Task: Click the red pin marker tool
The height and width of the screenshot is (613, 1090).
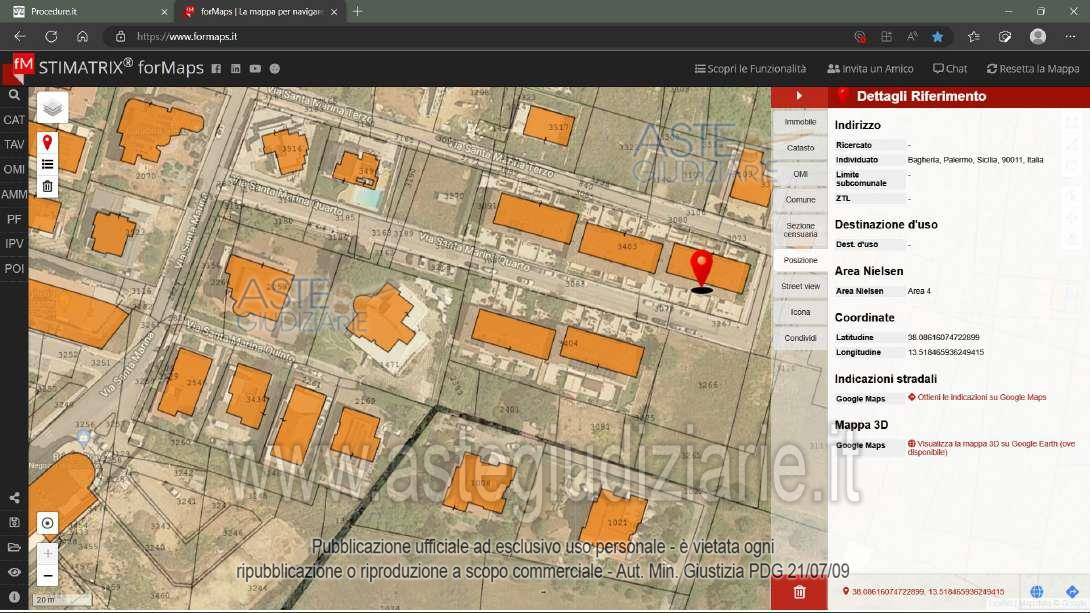Action: click(x=47, y=143)
